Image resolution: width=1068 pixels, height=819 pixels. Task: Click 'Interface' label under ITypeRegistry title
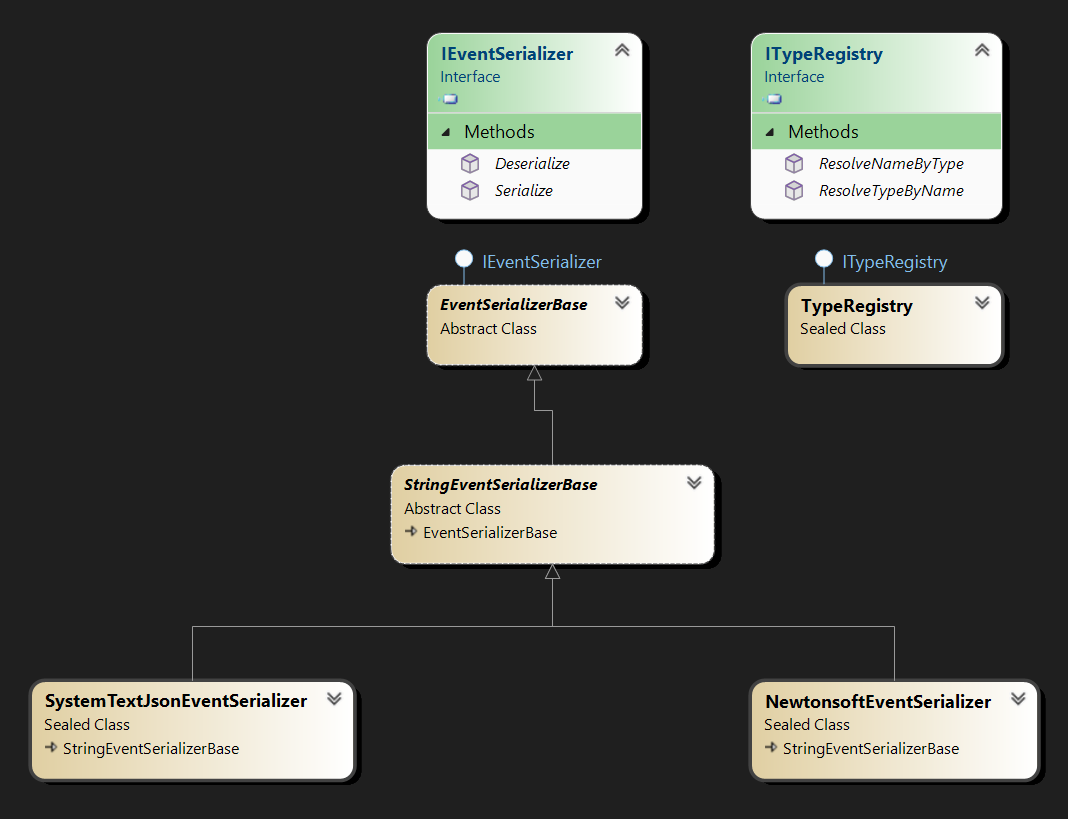[x=794, y=76]
